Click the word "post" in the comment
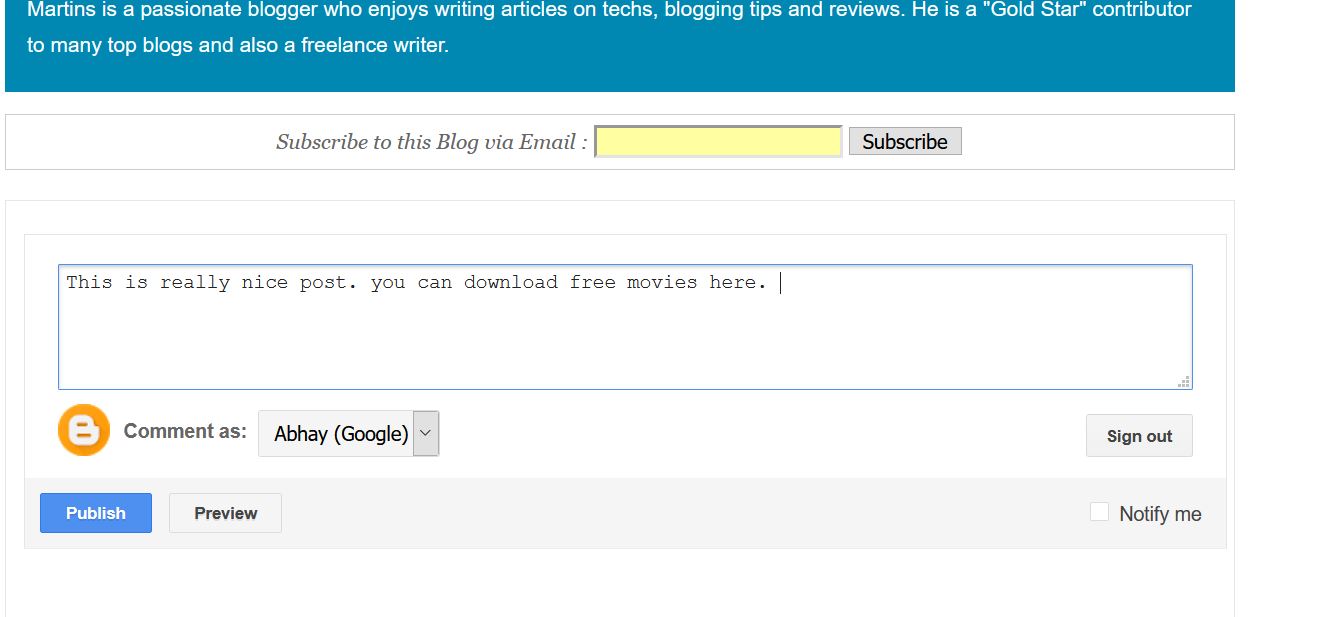The height and width of the screenshot is (617, 1325). pos(327,283)
